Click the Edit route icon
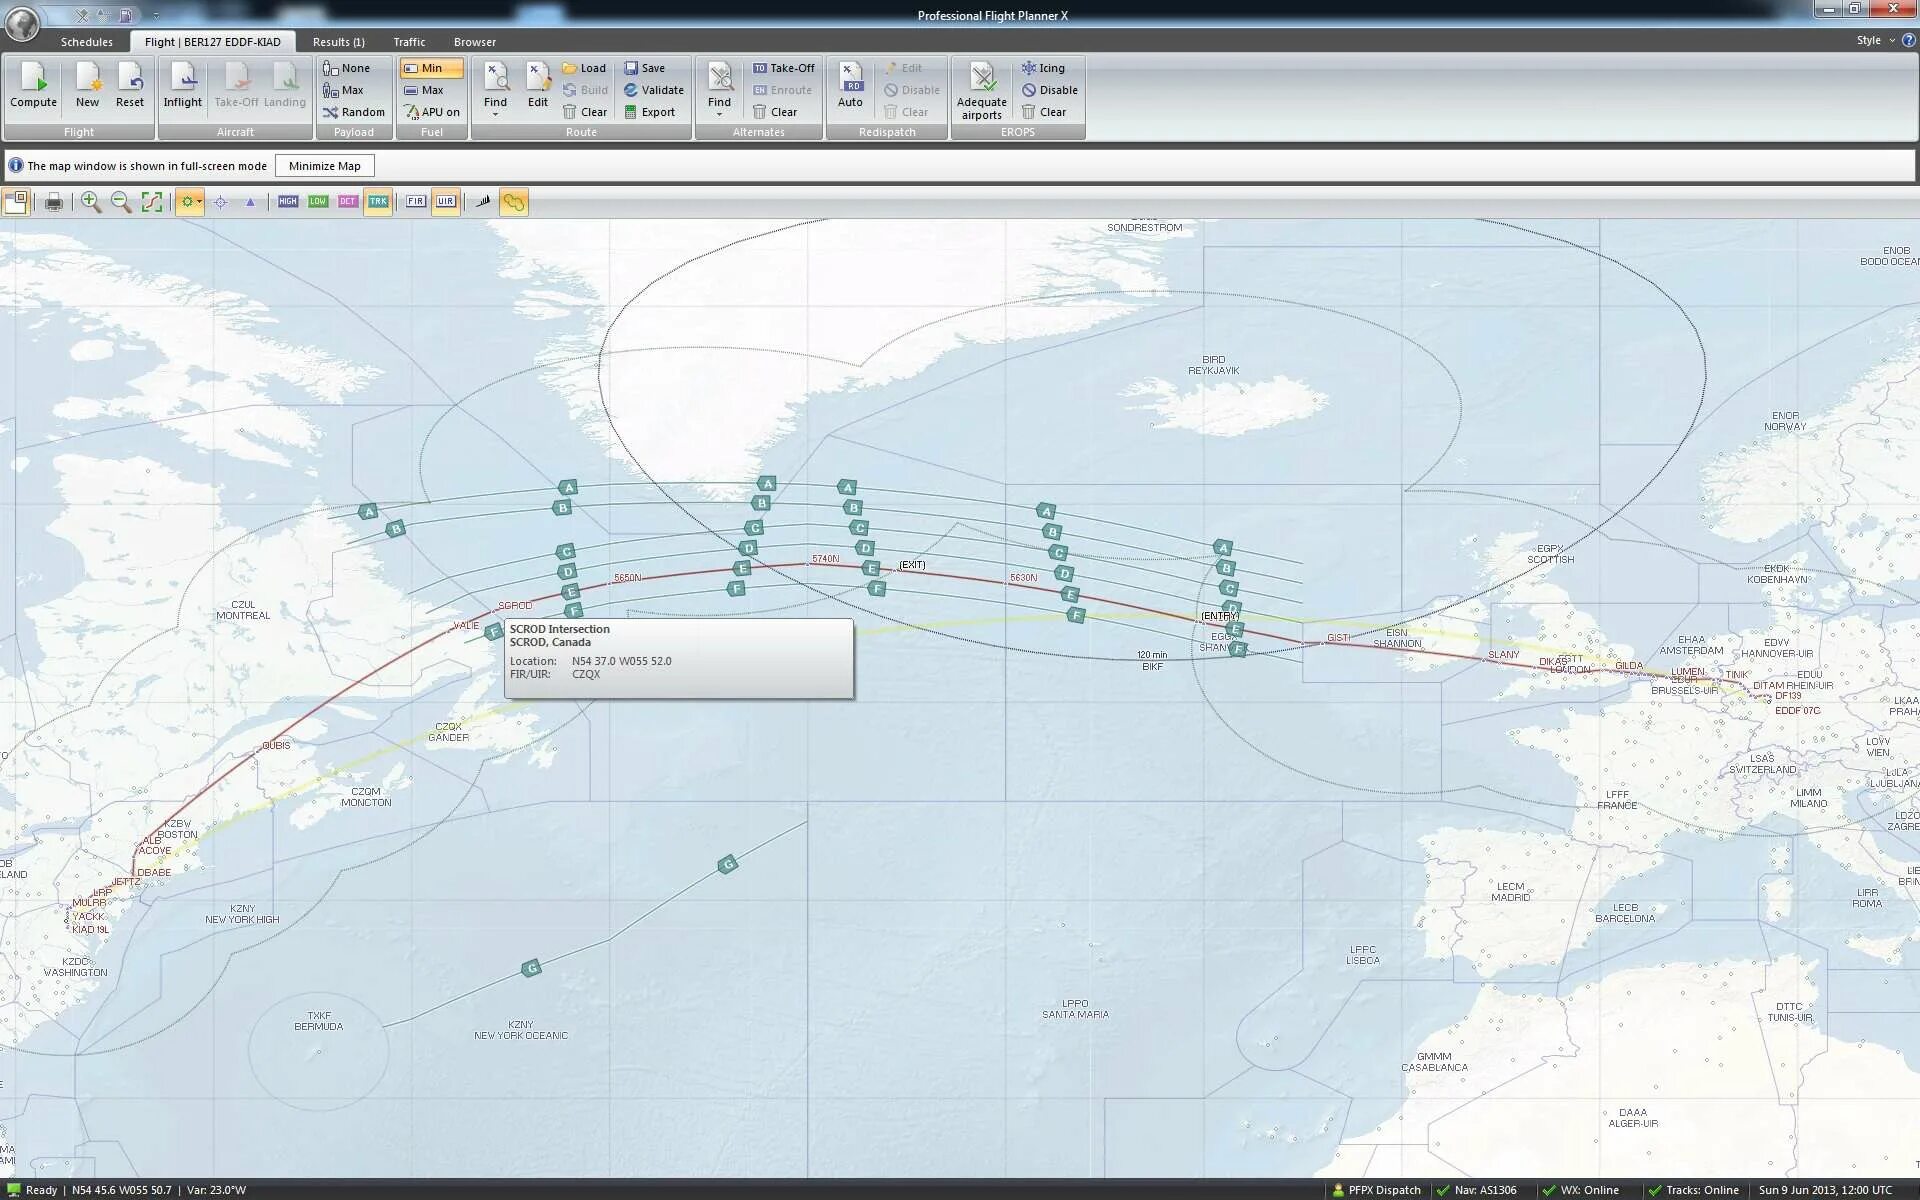This screenshot has height=1200, width=1920. click(537, 88)
